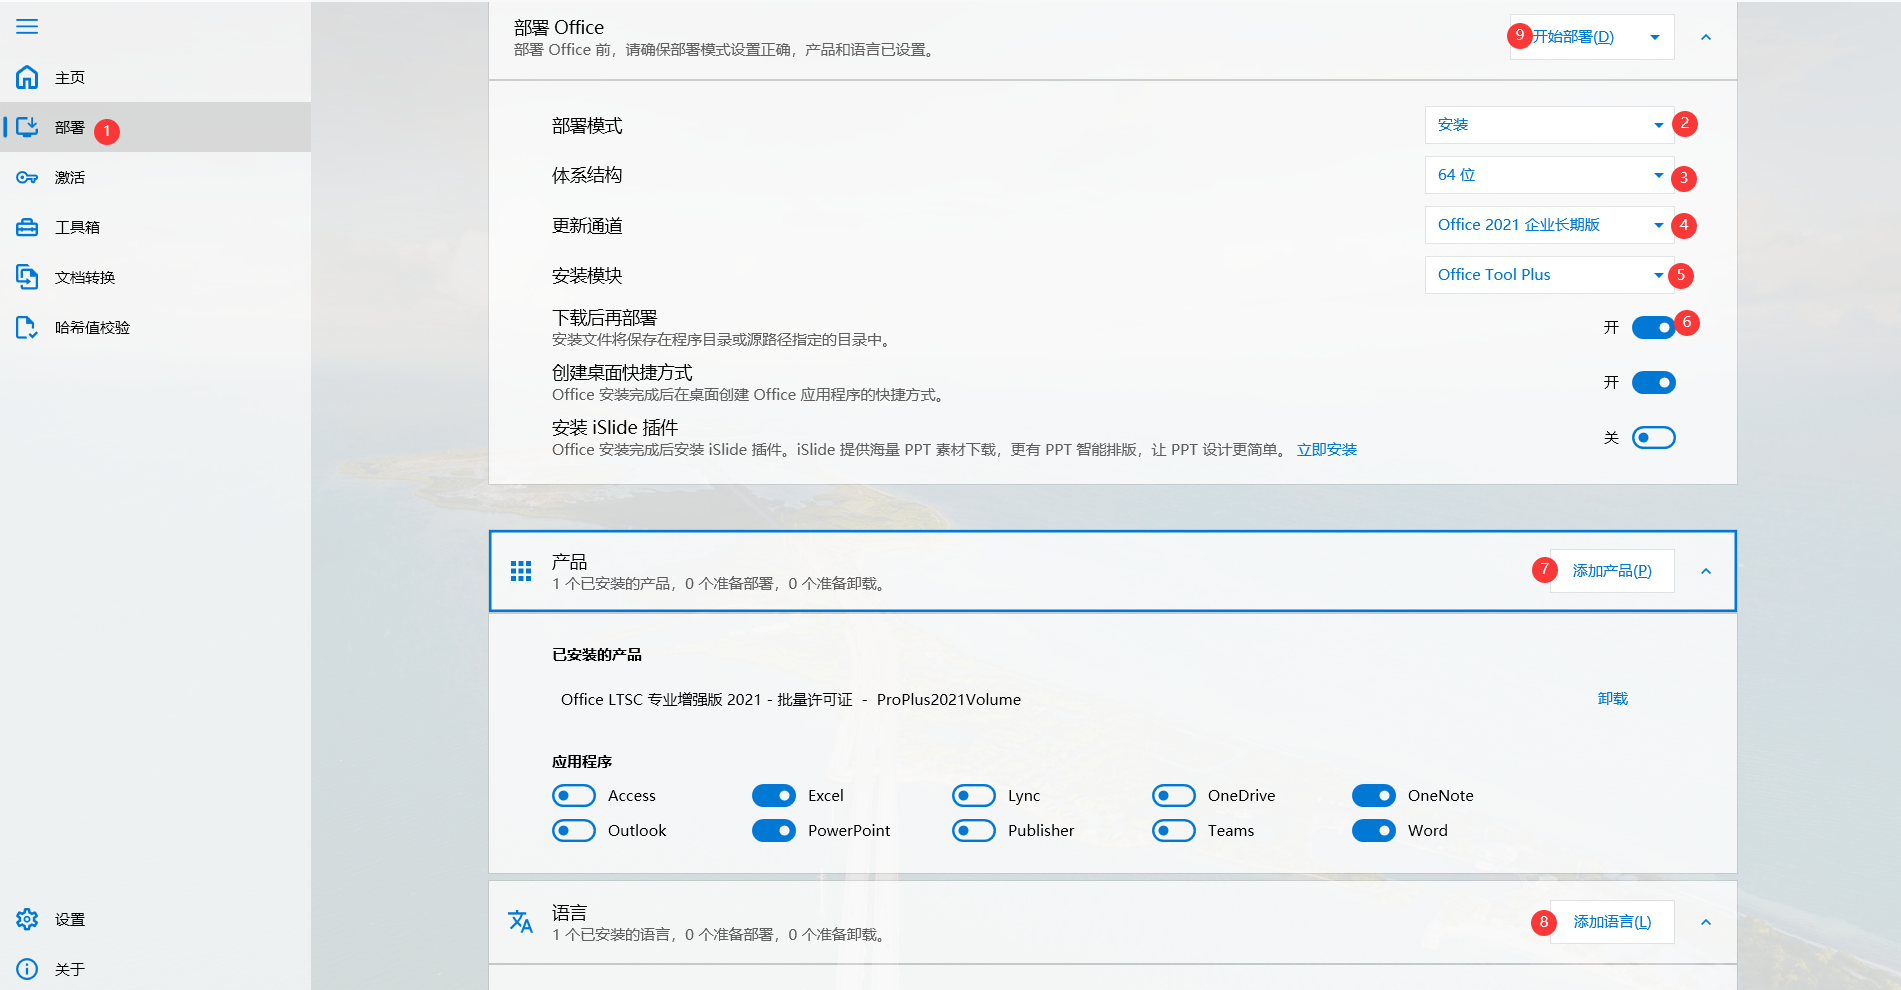Expand the 更新通道 Office 2021 dropdown
Viewport: 1901px width, 990px height.
[x=1548, y=225]
